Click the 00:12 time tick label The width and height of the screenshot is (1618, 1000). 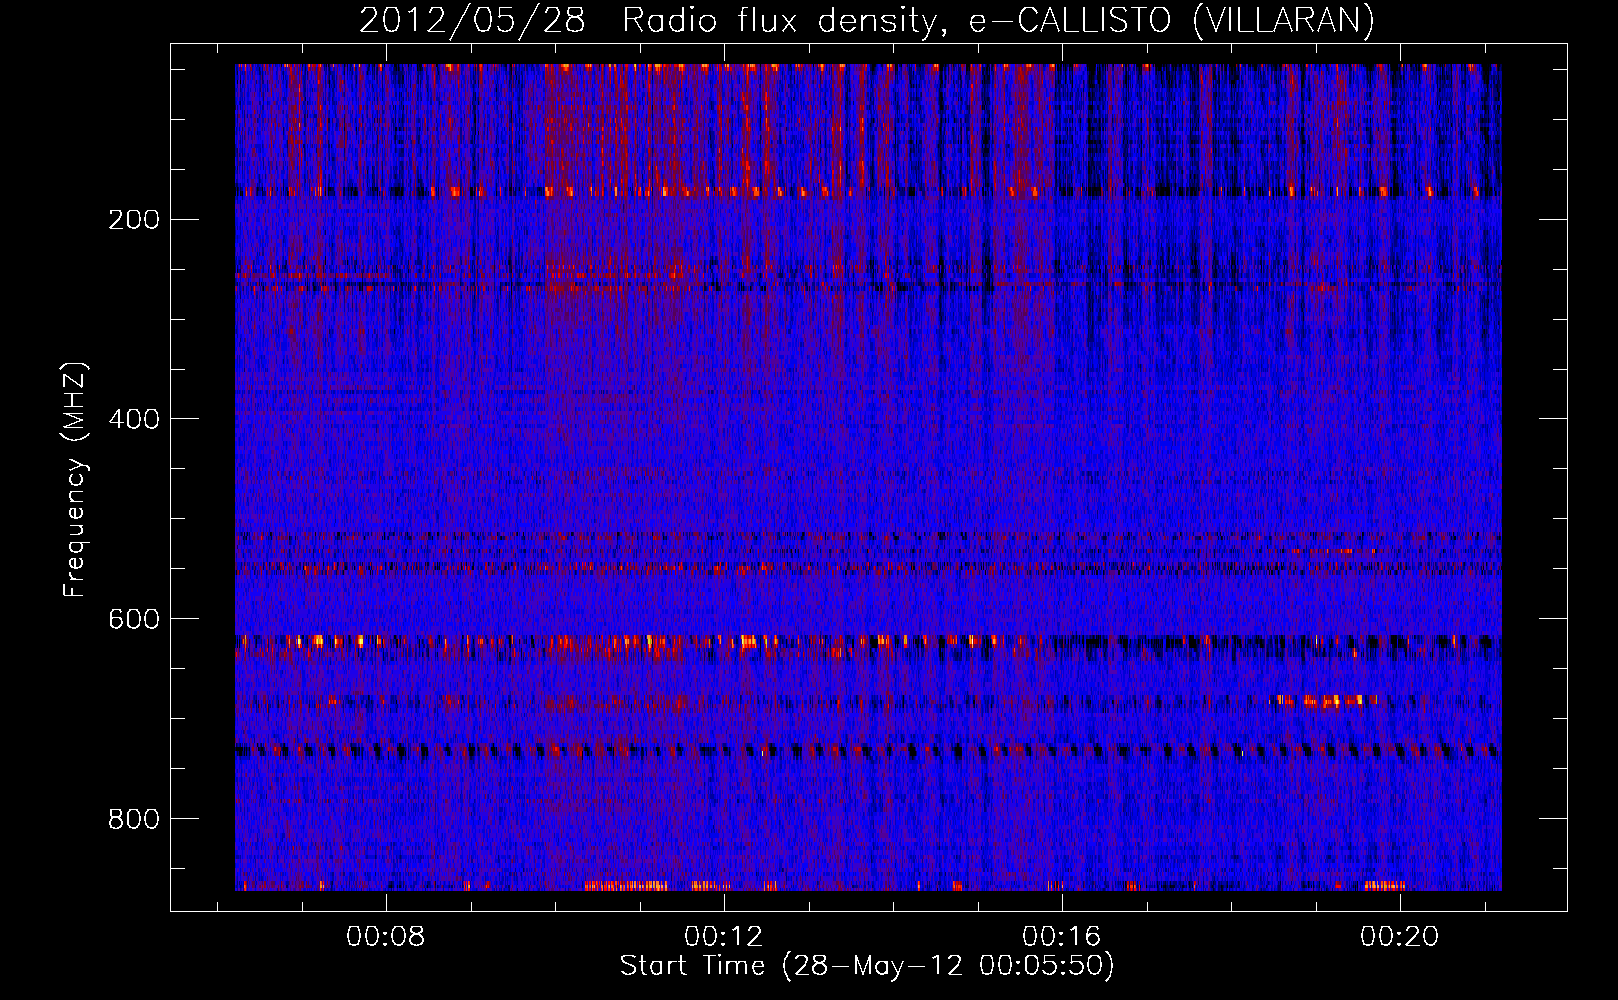[723, 936]
